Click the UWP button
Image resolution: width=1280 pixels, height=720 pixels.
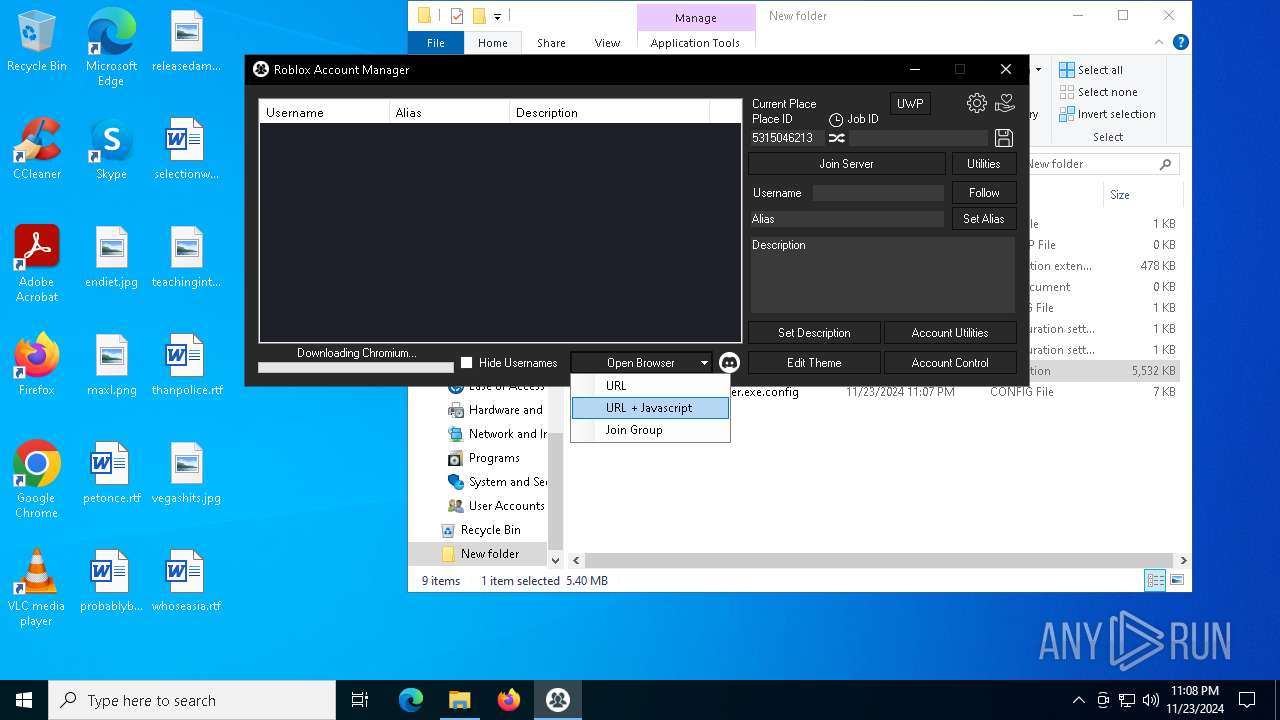coord(910,104)
